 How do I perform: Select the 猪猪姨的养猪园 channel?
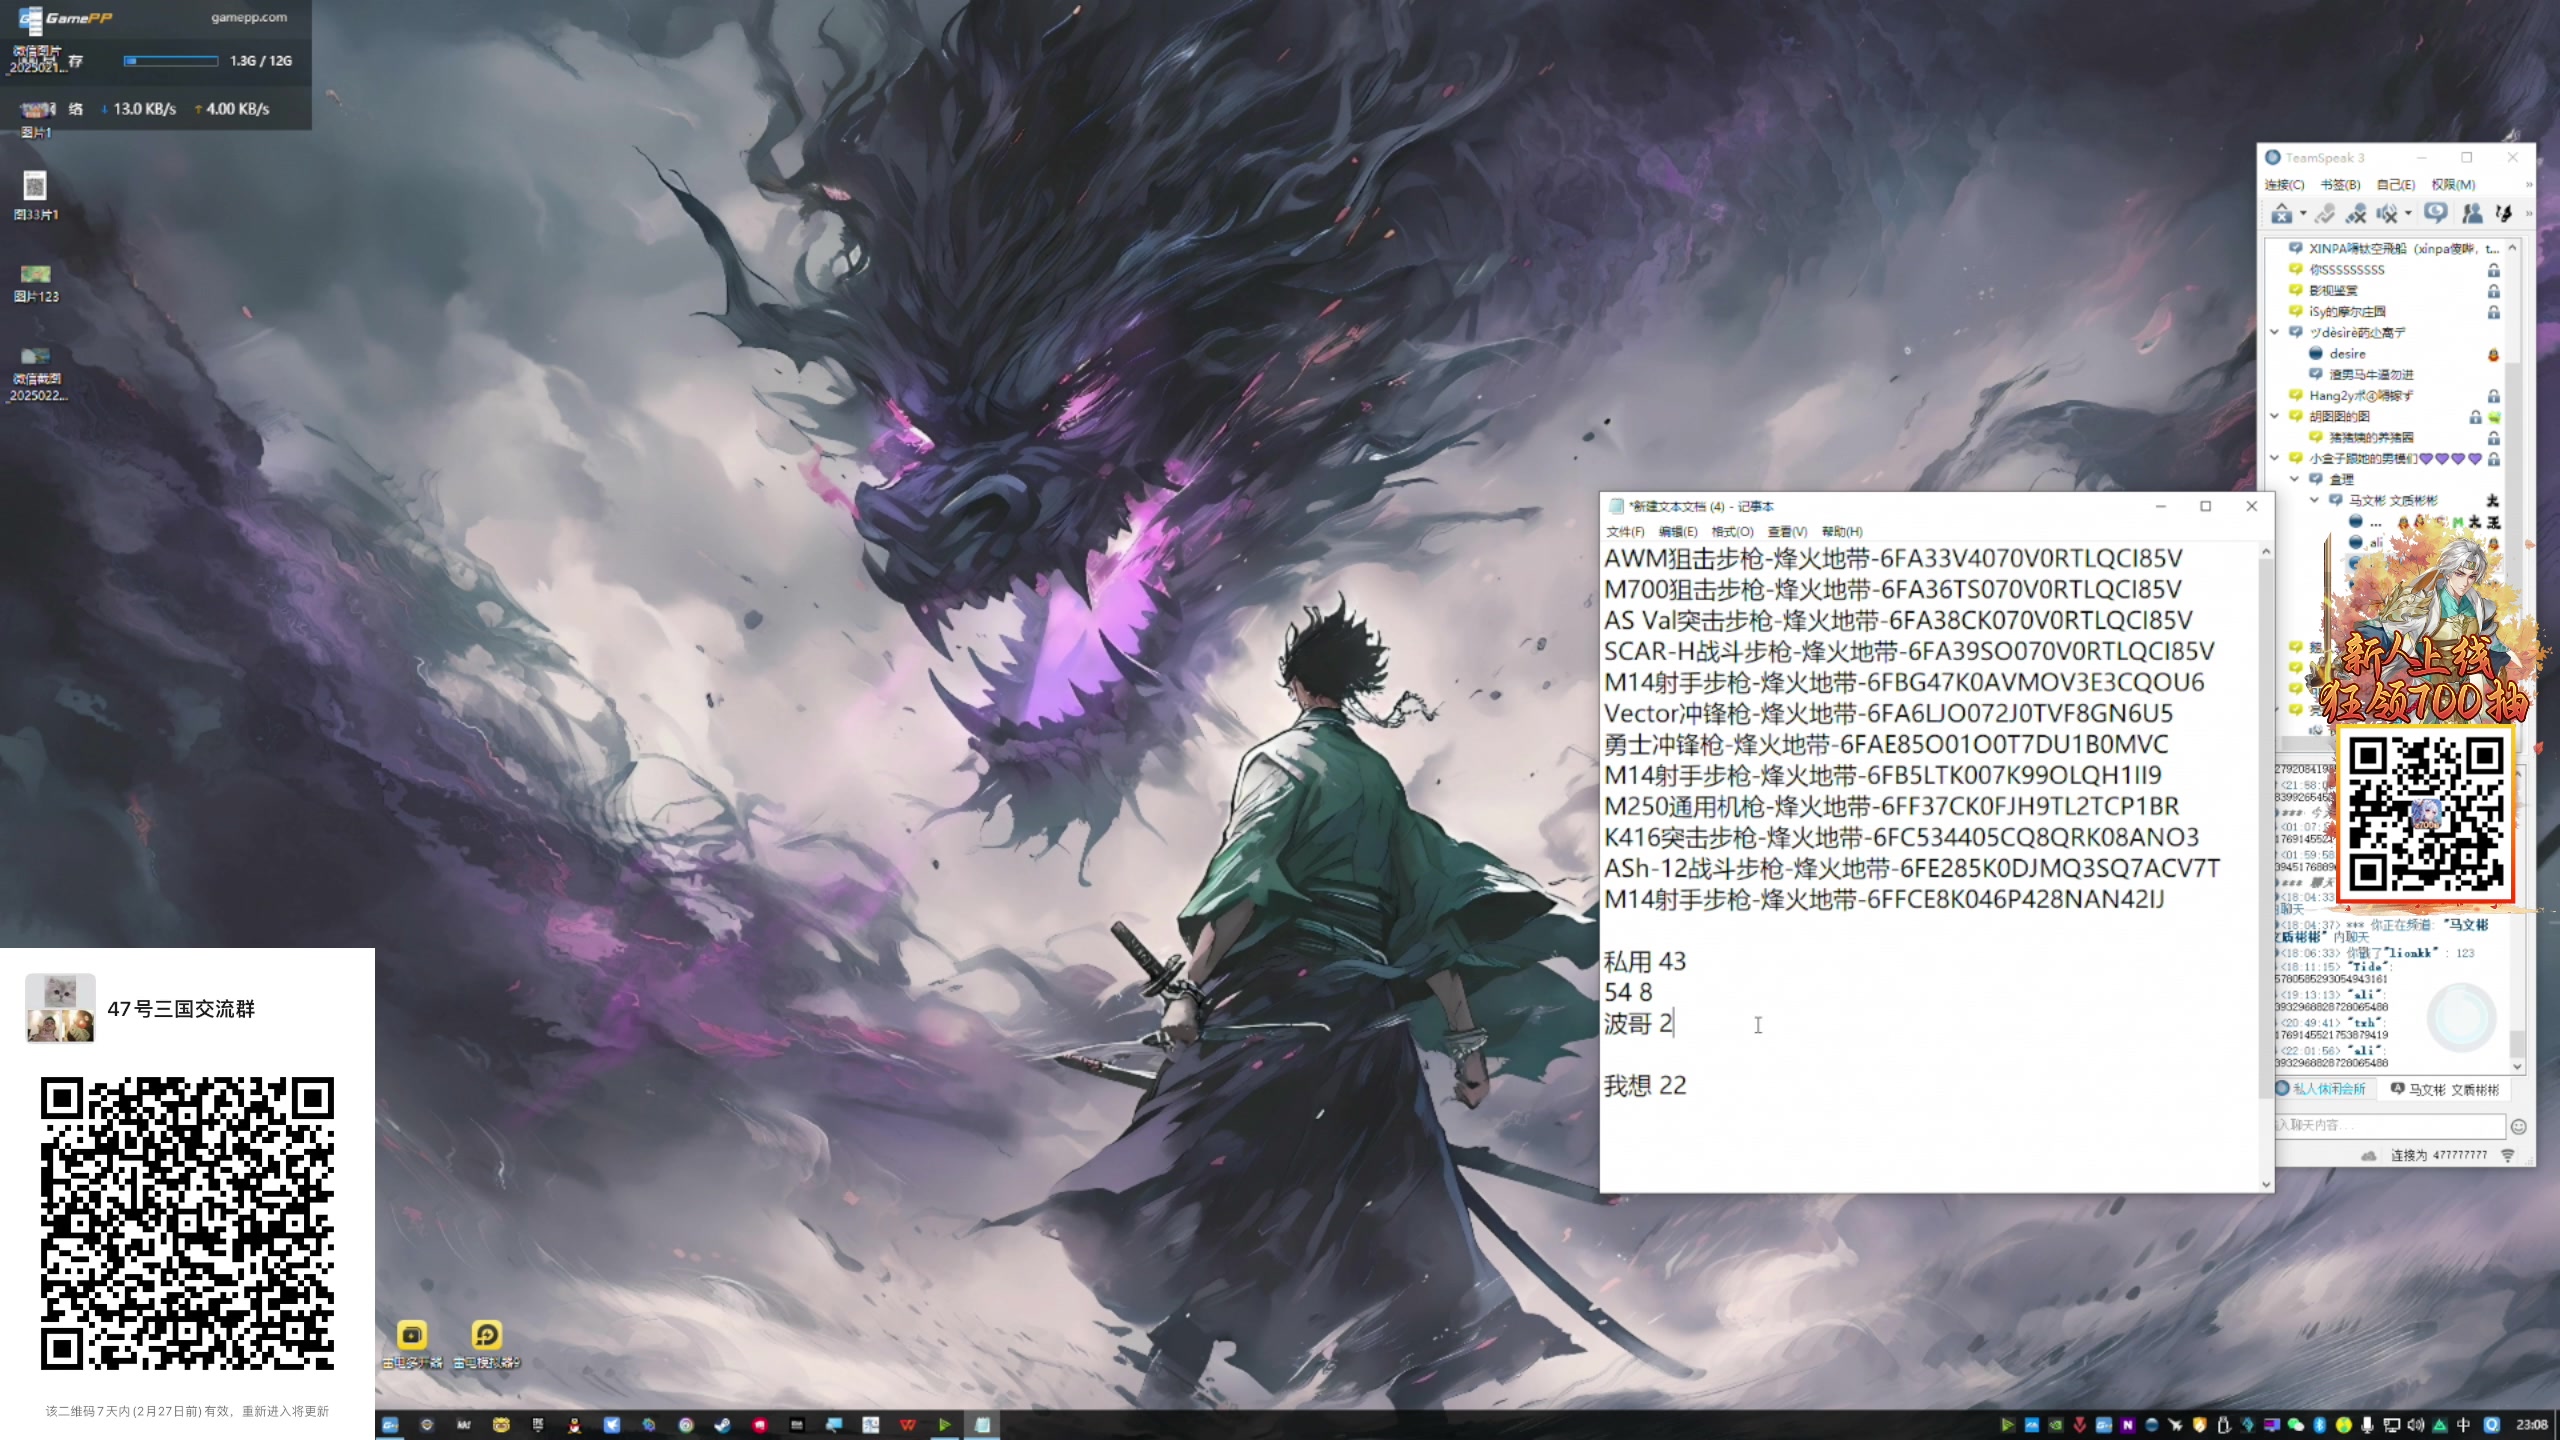(x=2371, y=437)
